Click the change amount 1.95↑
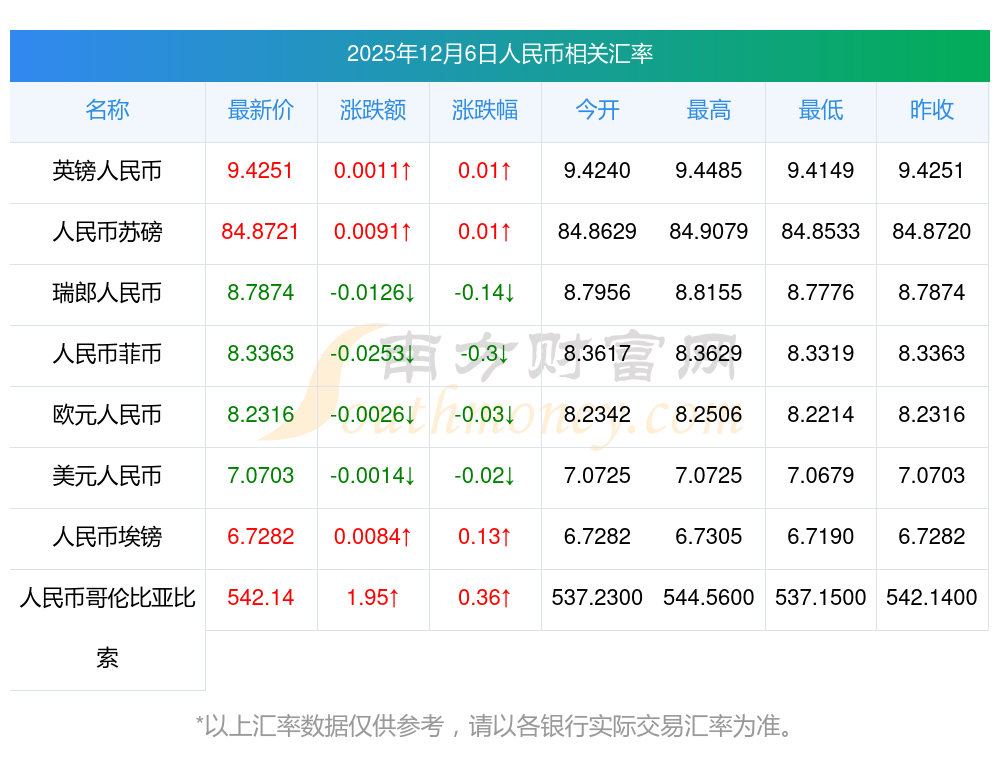This screenshot has height=757, width=1000. (372, 598)
